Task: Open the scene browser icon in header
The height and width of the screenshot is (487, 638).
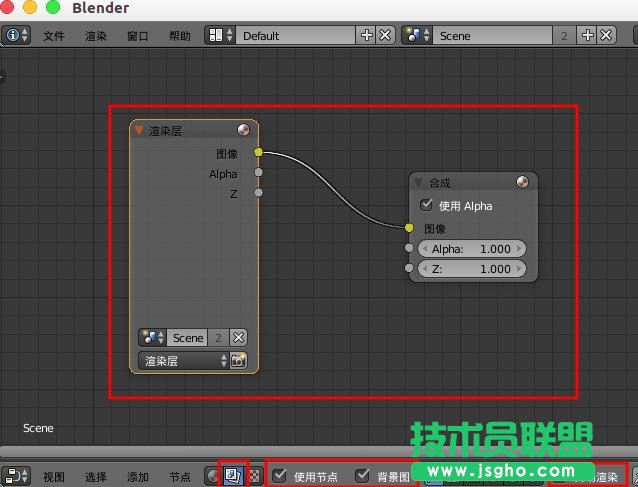Action: pyautogui.click(x=417, y=35)
